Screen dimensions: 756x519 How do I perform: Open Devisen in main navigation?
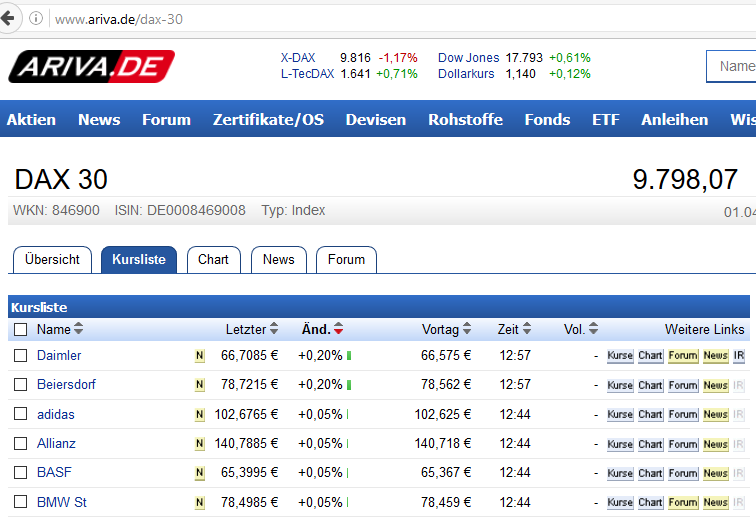pyautogui.click(x=376, y=119)
